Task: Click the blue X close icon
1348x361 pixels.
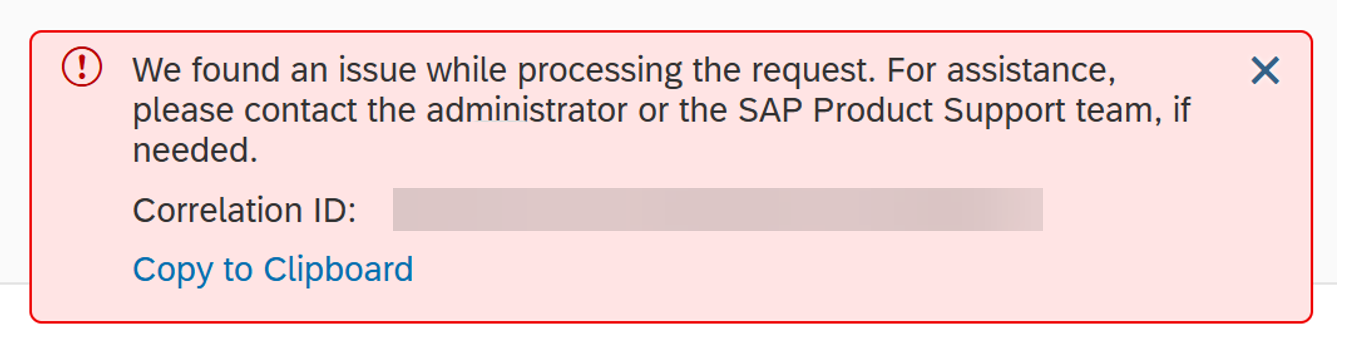Action: [x=1265, y=70]
